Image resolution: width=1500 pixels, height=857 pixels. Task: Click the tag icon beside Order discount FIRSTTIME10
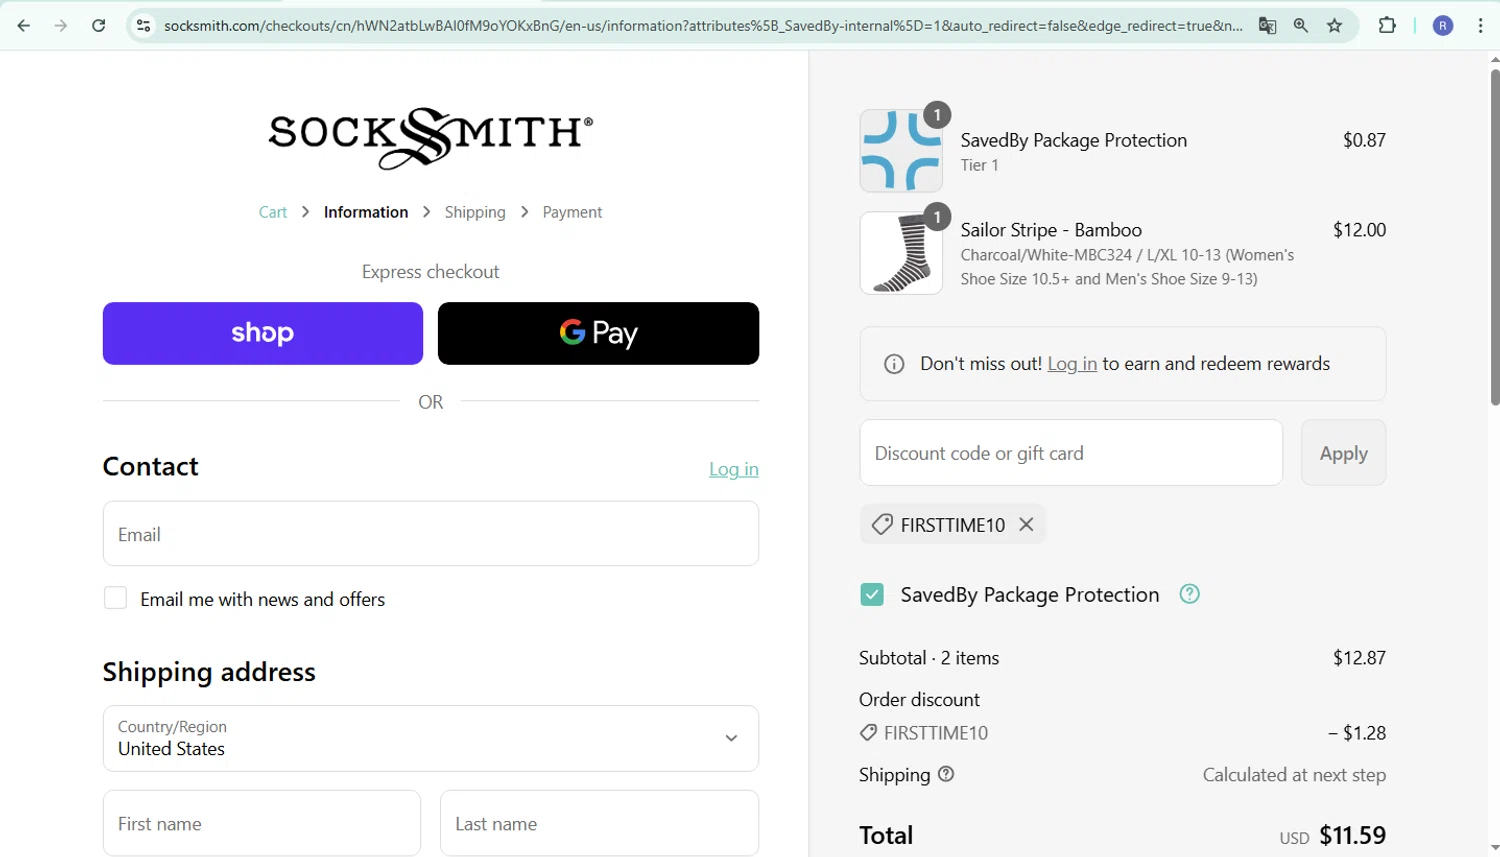tap(868, 733)
